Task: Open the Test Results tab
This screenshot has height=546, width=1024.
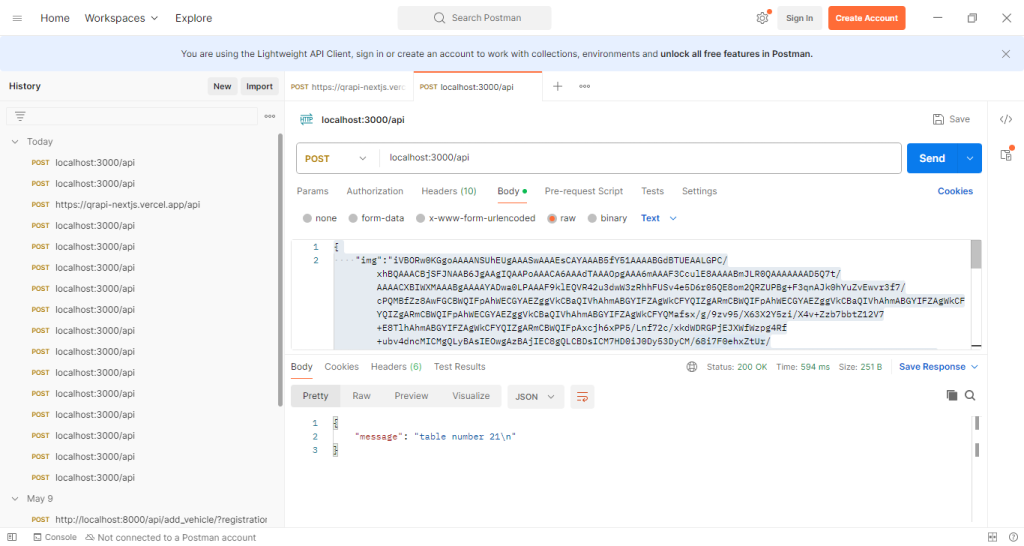Action: click(460, 367)
